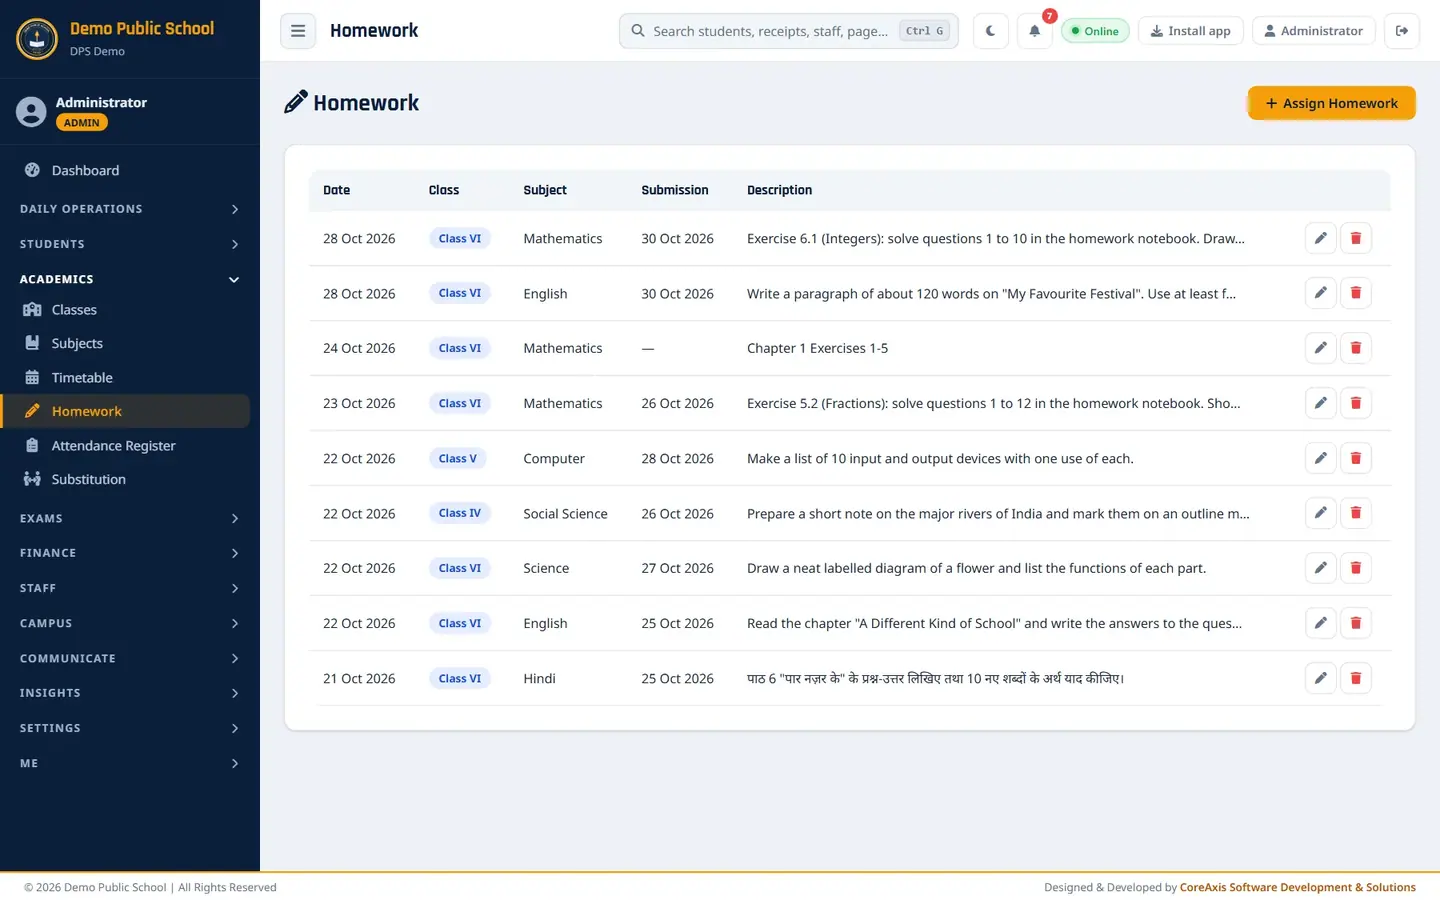
Task: Open the Subjects page
Action: click(x=126, y=343)
